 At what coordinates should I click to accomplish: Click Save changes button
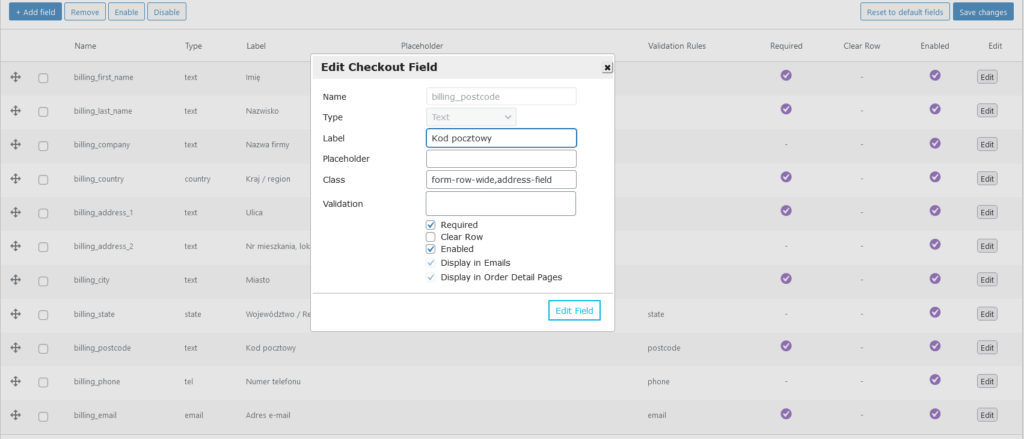pos(983,12)
